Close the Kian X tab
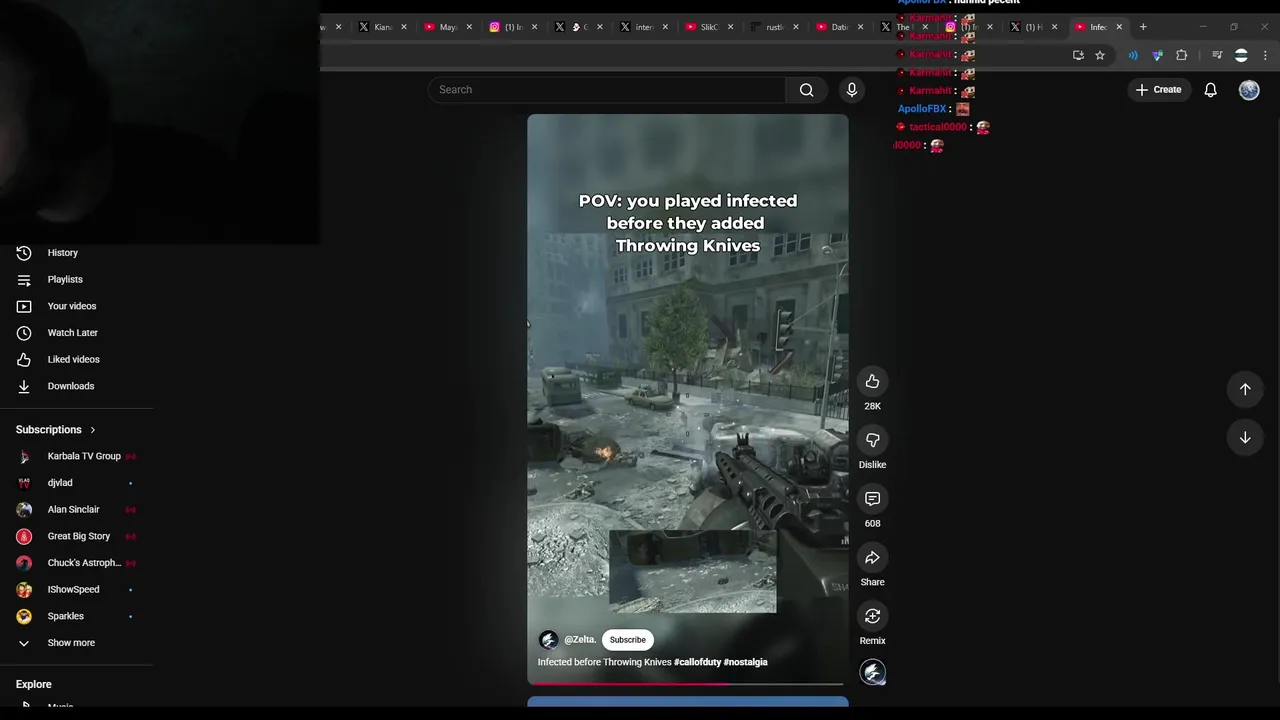Image resolution: width=1280 pixels, height=720 pixels. tap(404, 27)
